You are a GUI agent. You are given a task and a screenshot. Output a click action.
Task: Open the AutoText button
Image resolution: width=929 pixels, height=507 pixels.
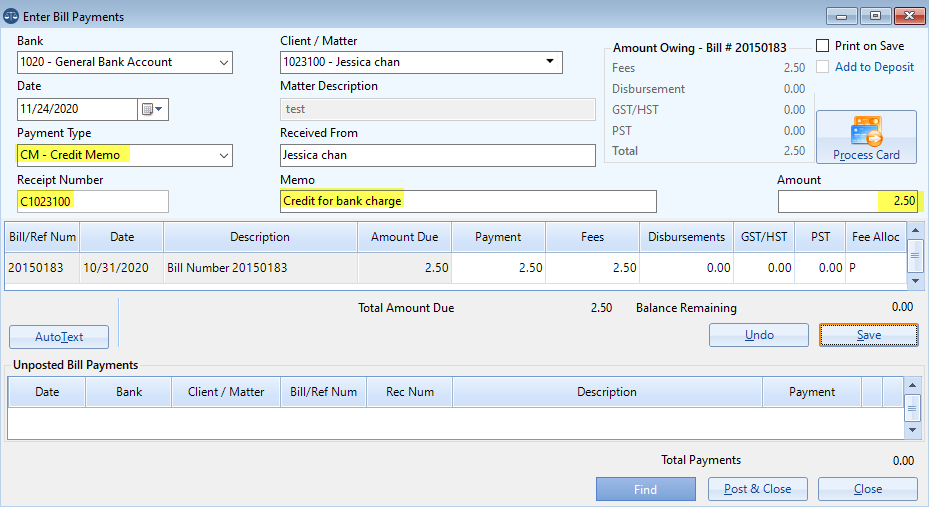pos(59,337)
